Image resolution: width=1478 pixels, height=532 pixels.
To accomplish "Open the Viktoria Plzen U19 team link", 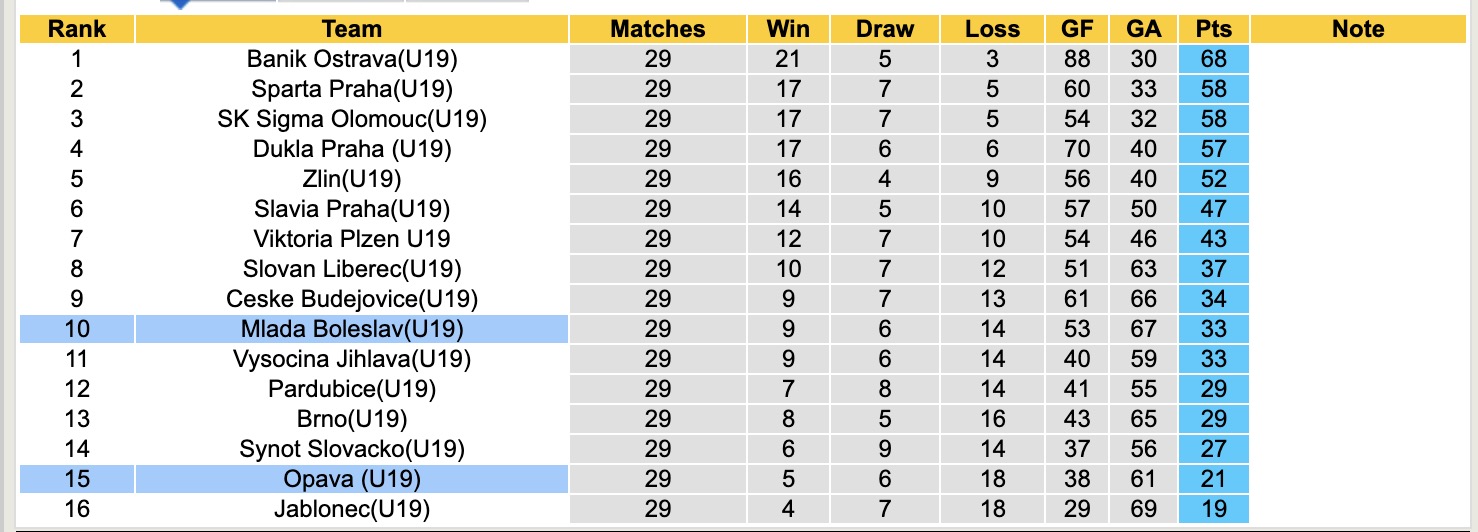I will (352, 239).
